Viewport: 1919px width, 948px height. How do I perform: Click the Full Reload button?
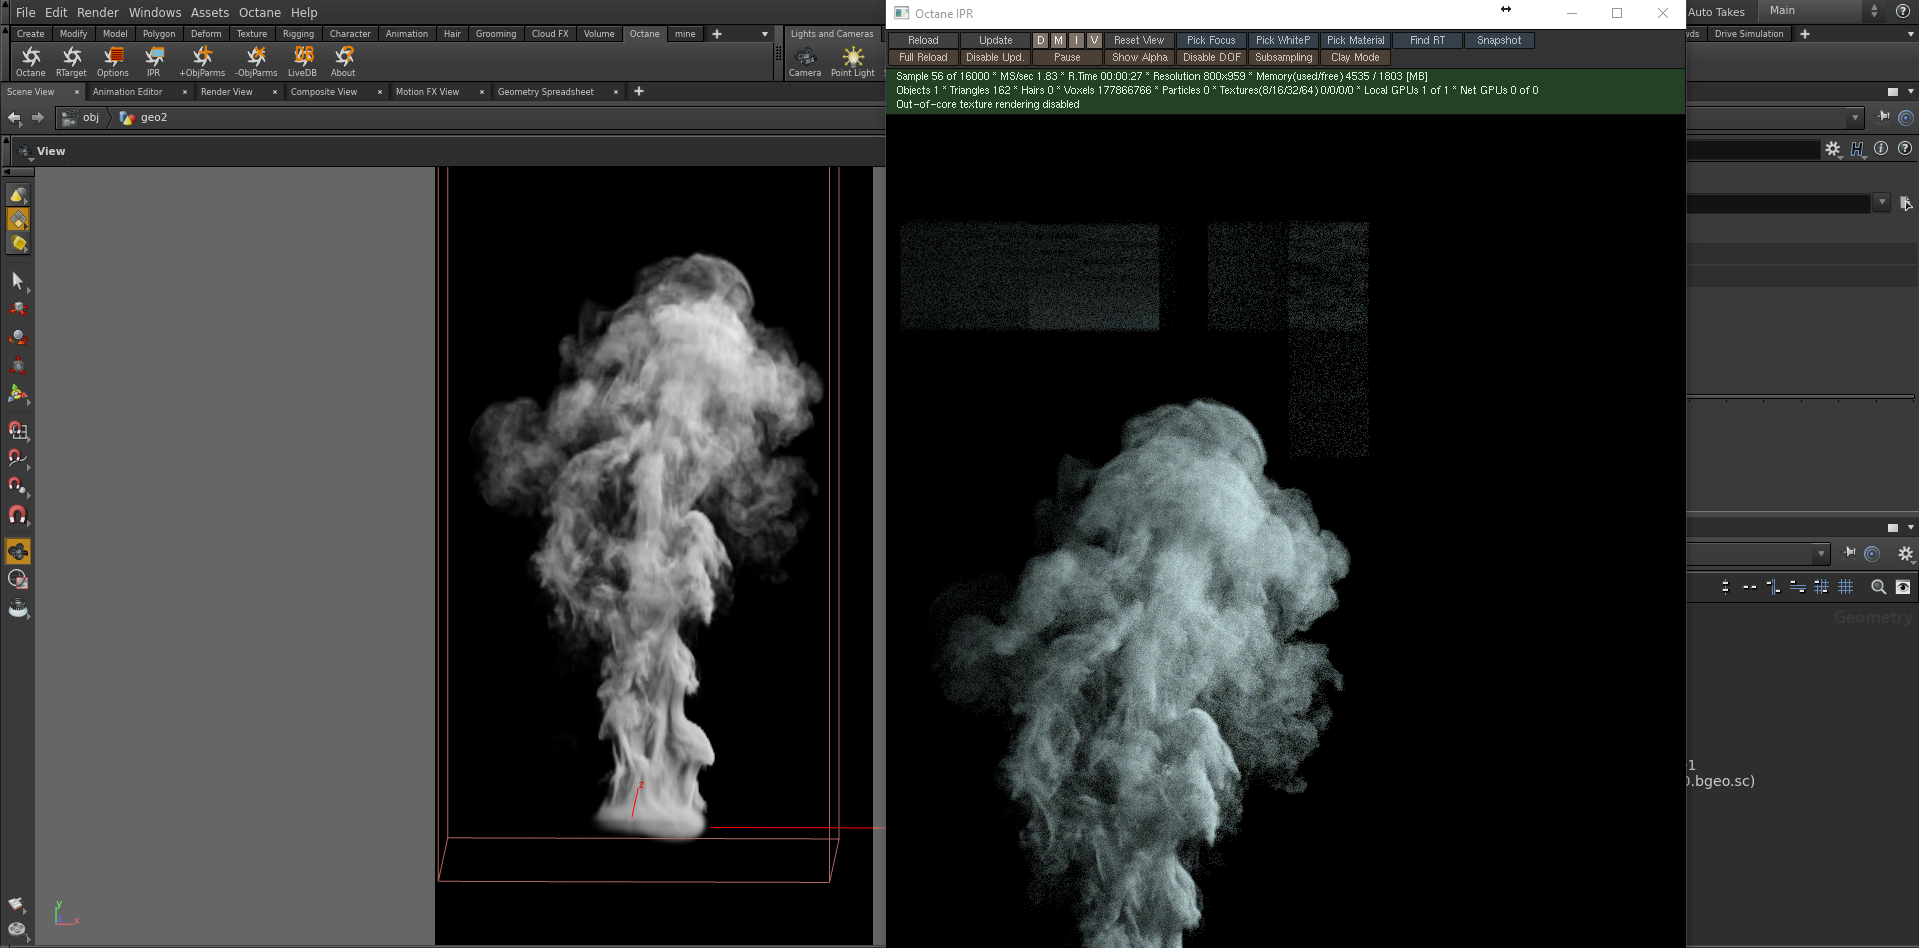tap(922, 57)
